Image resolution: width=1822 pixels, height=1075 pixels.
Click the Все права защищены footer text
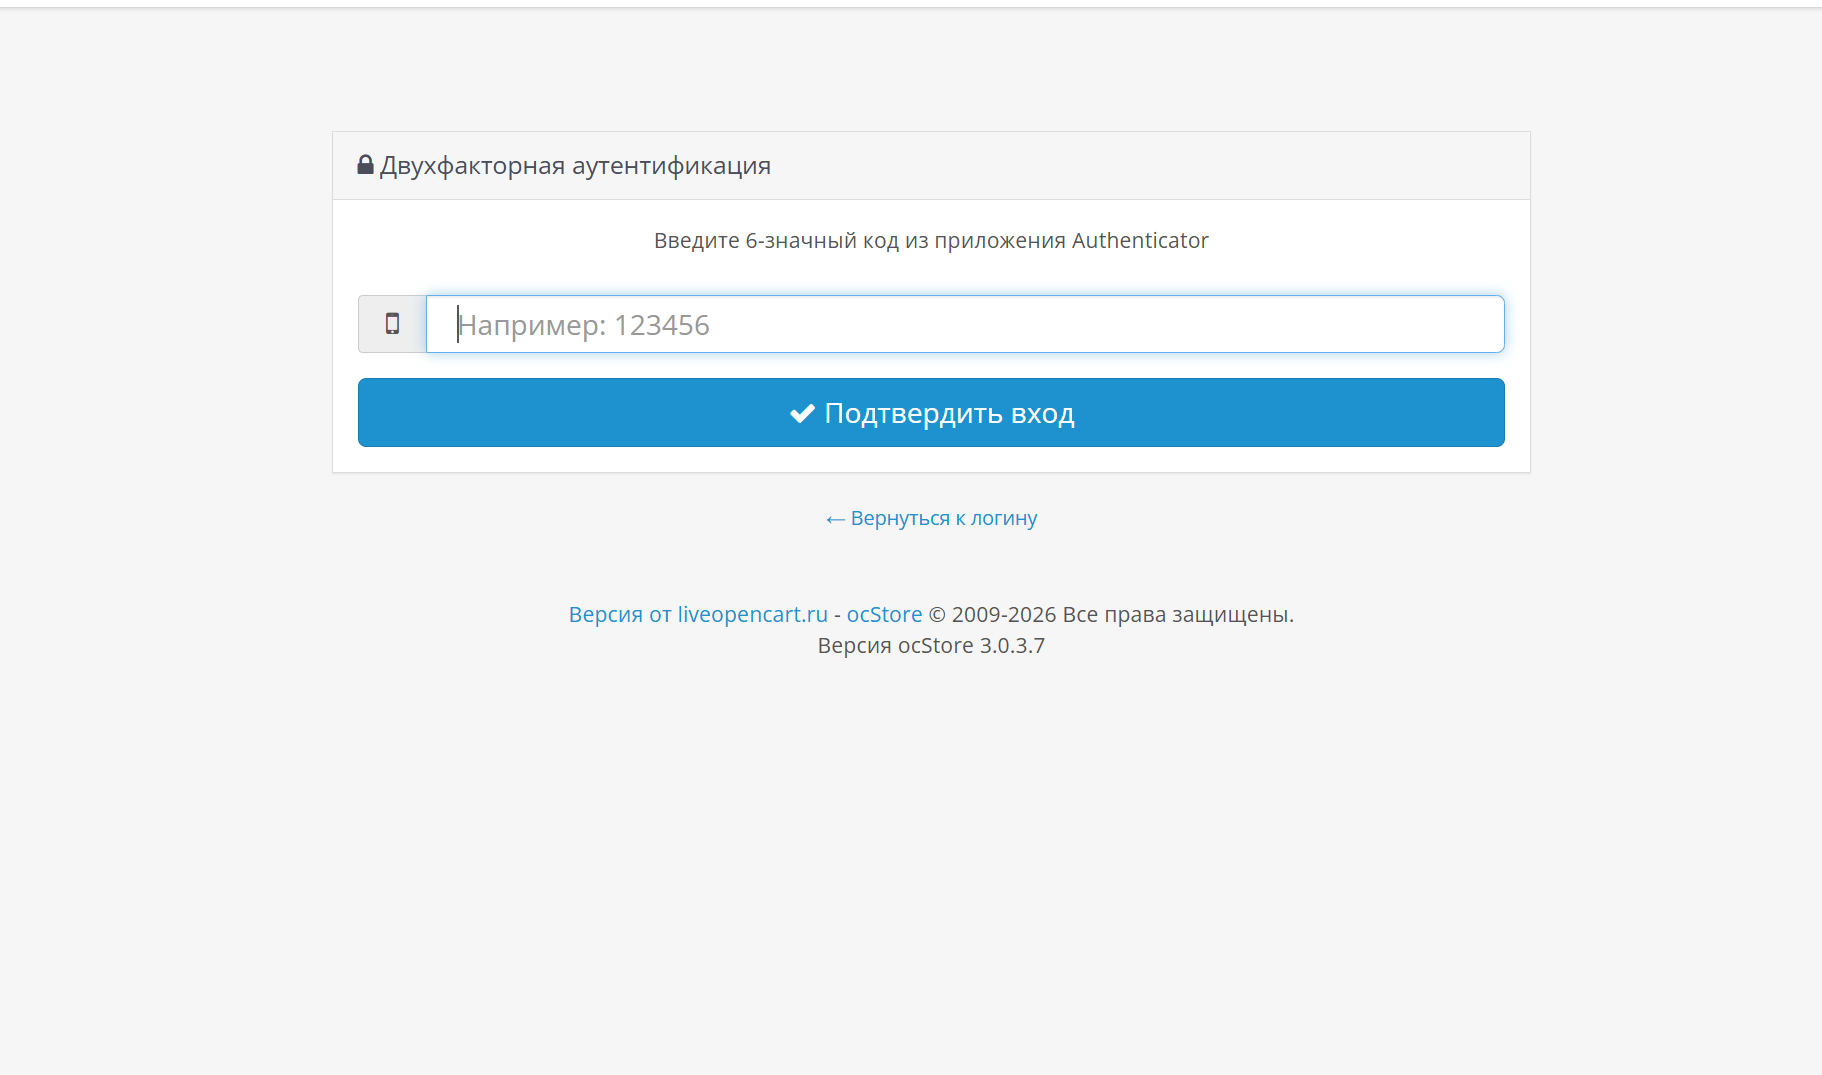tap(1178, 614)
